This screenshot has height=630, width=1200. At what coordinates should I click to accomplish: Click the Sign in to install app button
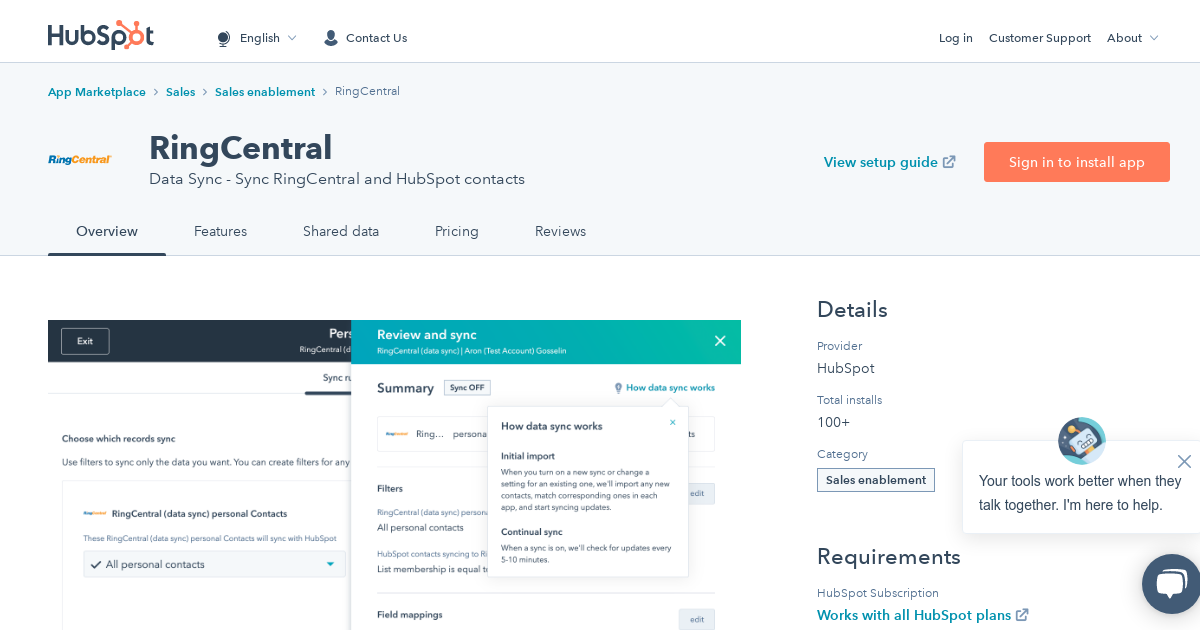tap(1077, 161)
